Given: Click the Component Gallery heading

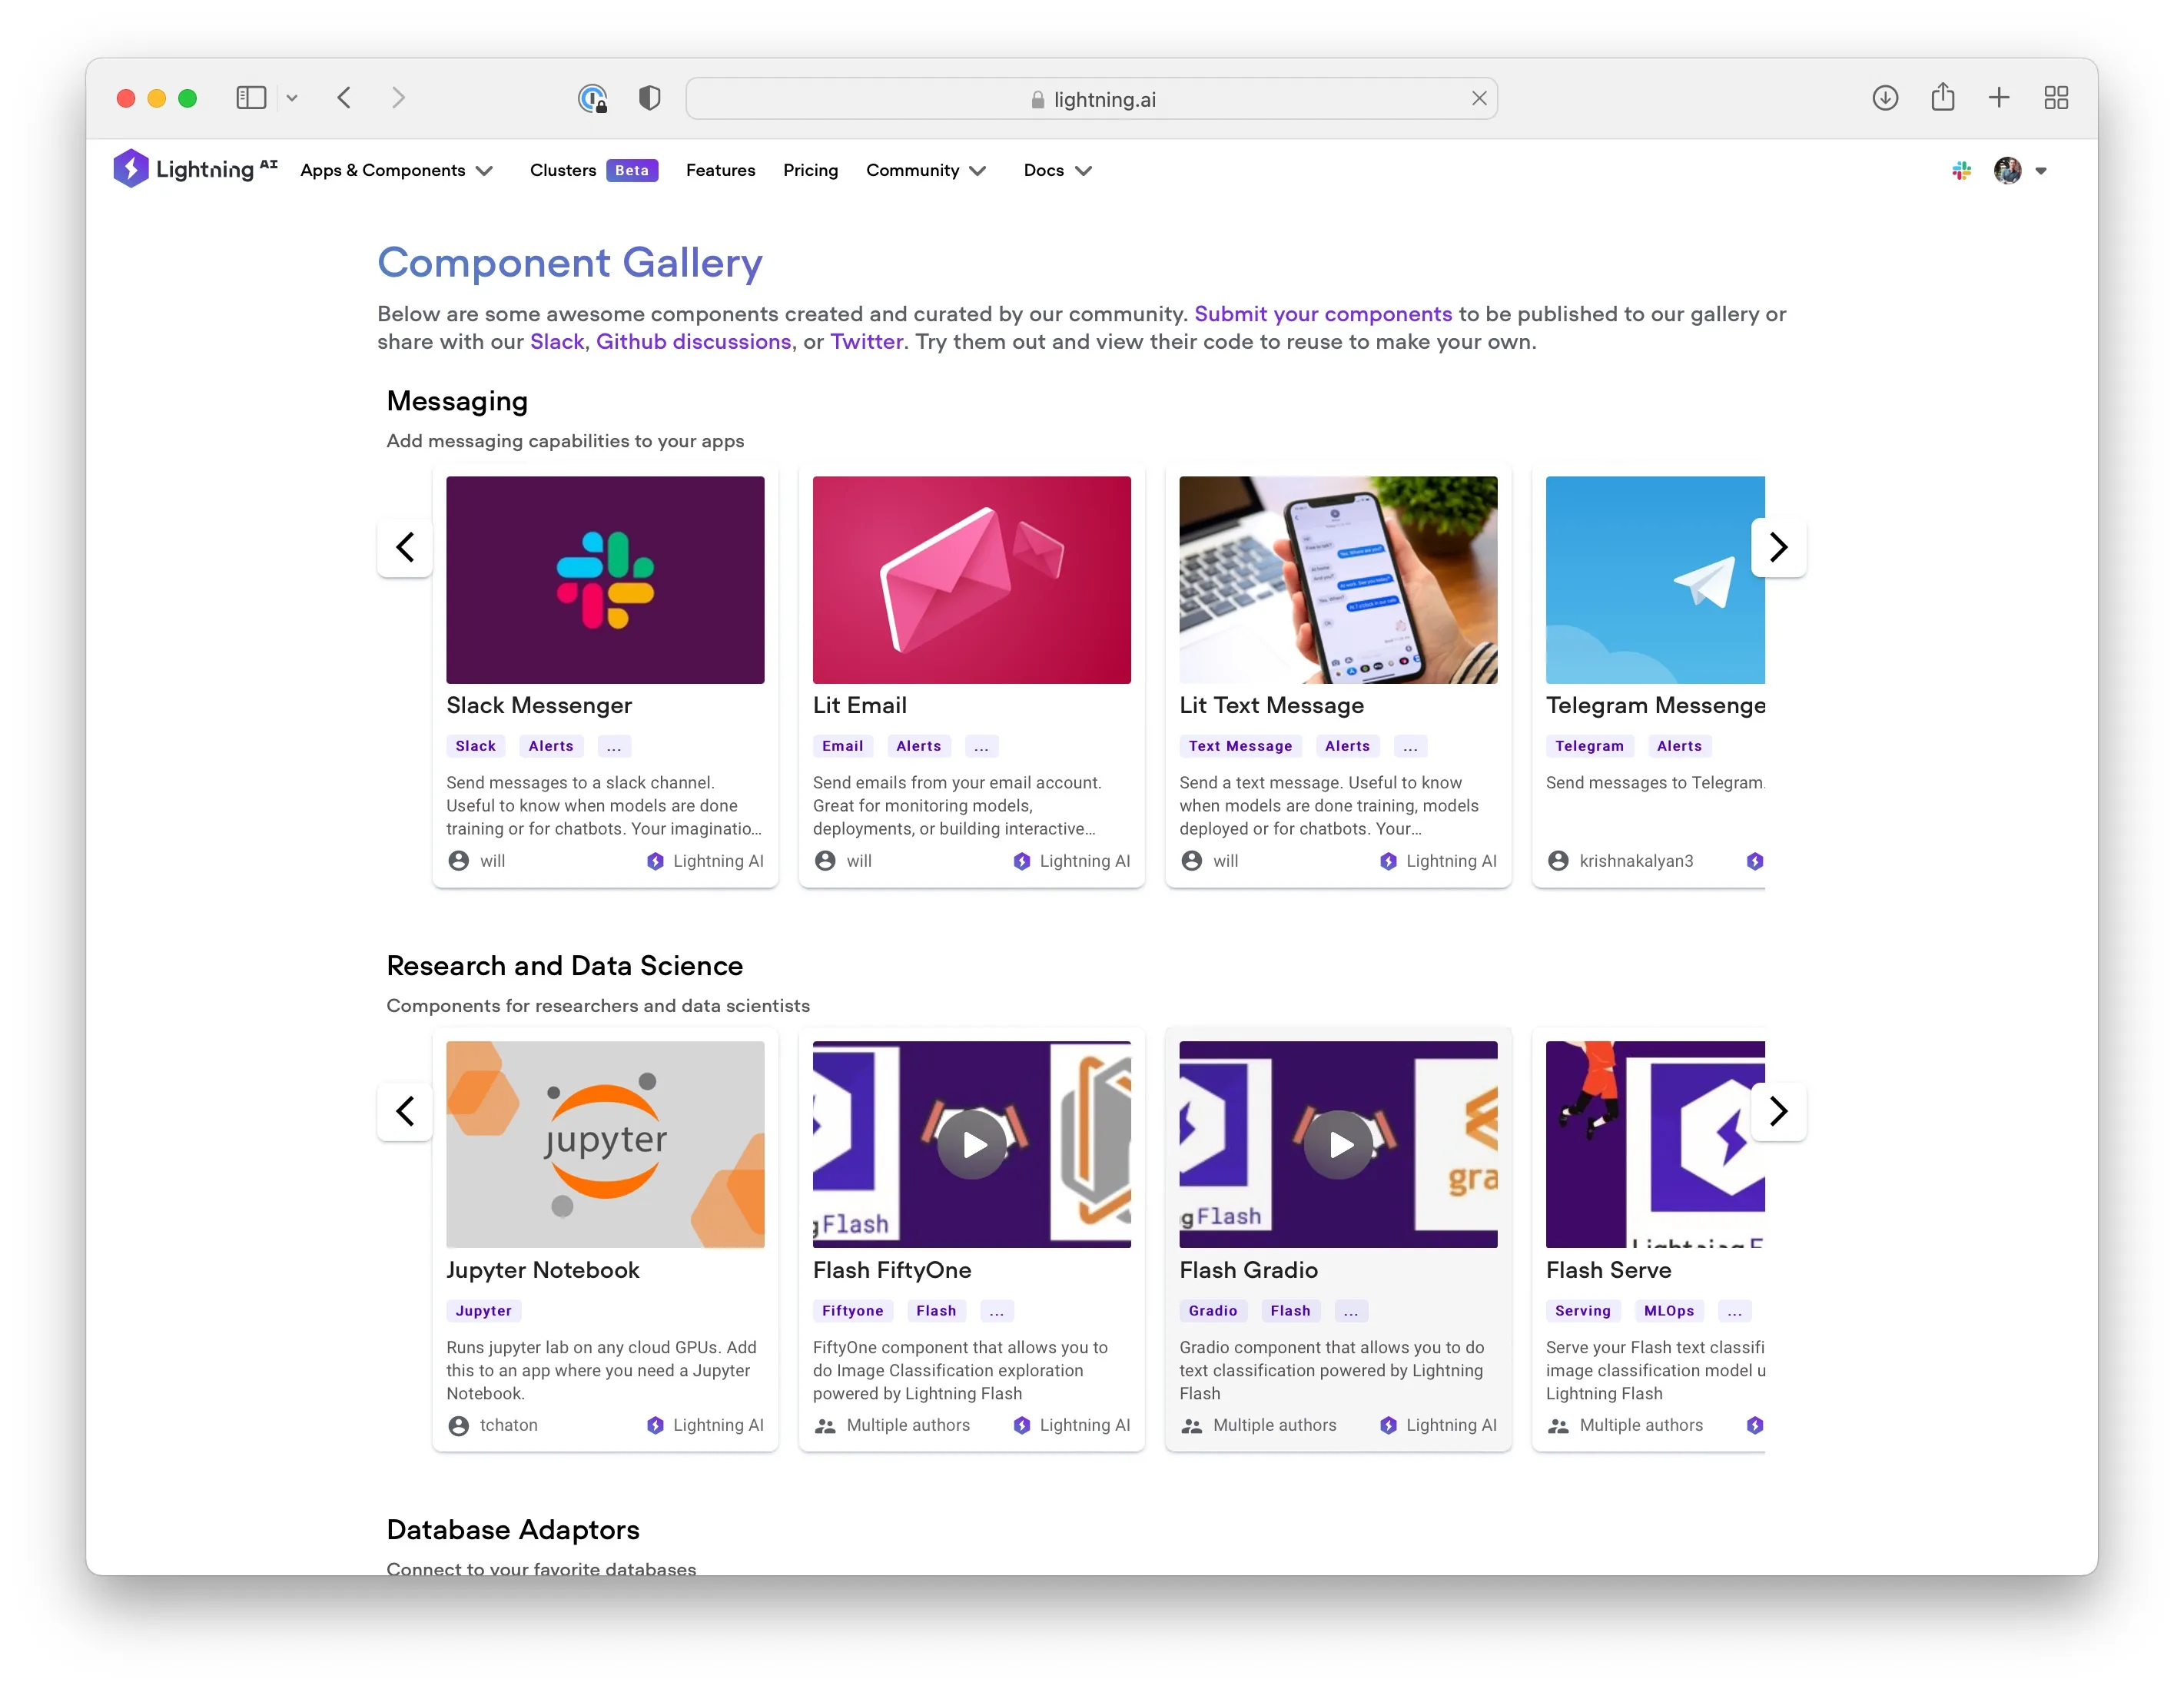Looking at the screenshot, I should [x=570, y=263].
